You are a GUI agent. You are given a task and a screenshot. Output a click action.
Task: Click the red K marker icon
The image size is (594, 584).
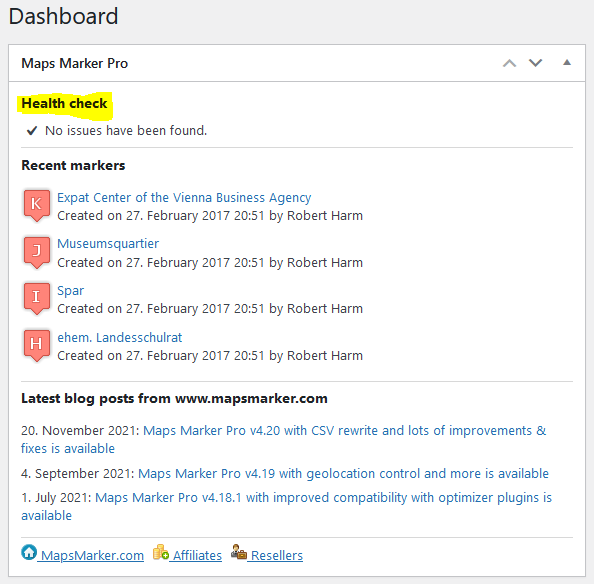click(x=37, y=205)
